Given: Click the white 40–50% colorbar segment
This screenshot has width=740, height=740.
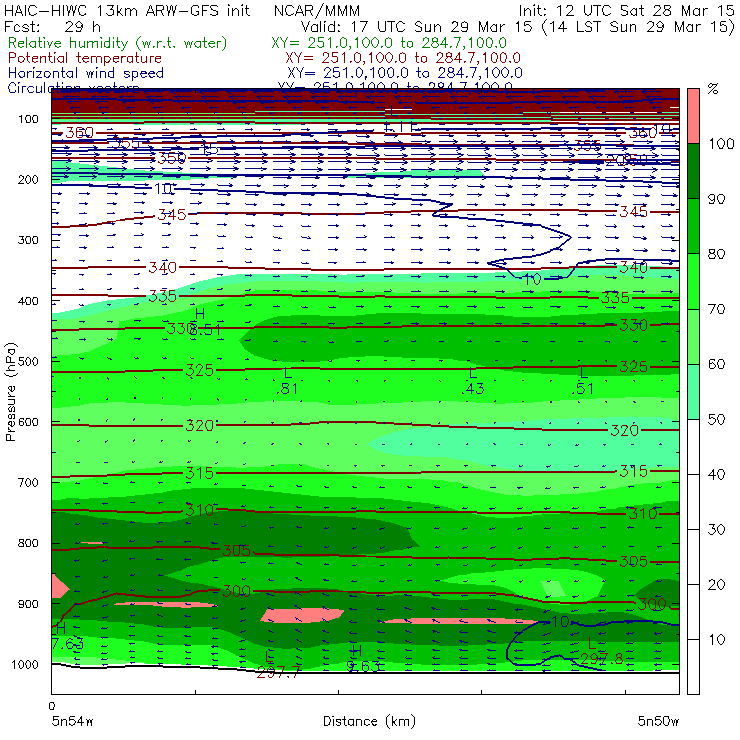Looking at the screenshot, I should click(693, 447).
